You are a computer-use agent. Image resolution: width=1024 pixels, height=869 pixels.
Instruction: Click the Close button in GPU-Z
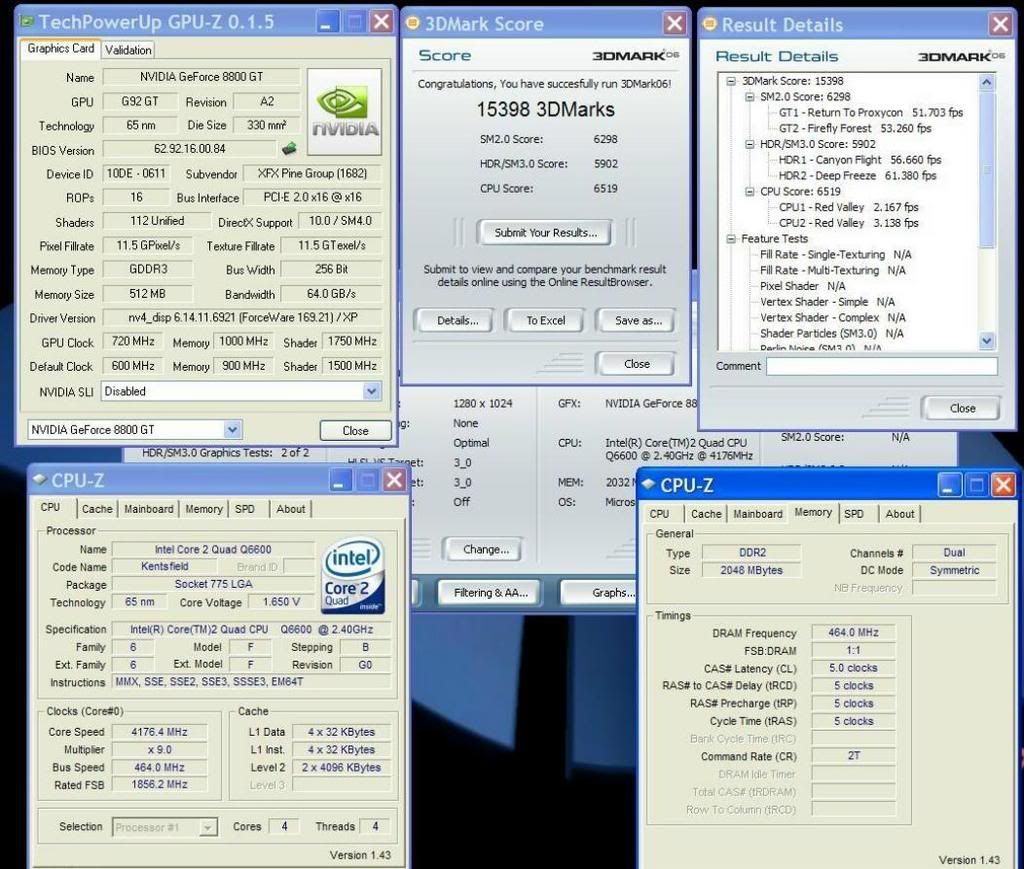pyautogui.click(x=355, y=430)
